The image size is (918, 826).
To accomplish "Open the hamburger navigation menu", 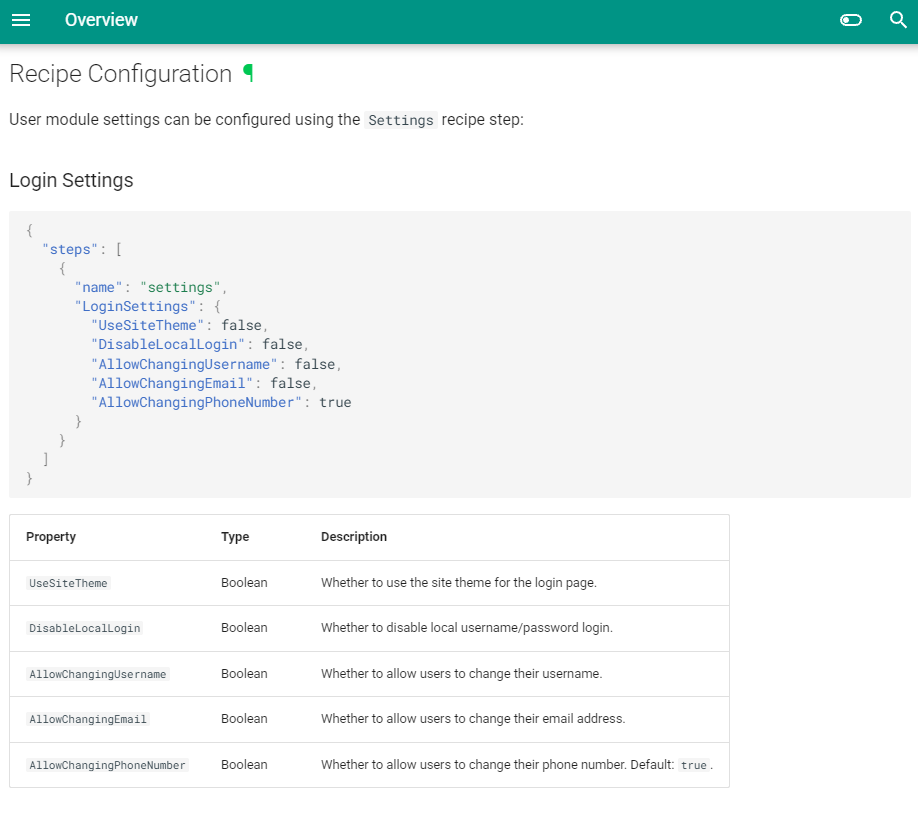I will [x=21, y=20].
